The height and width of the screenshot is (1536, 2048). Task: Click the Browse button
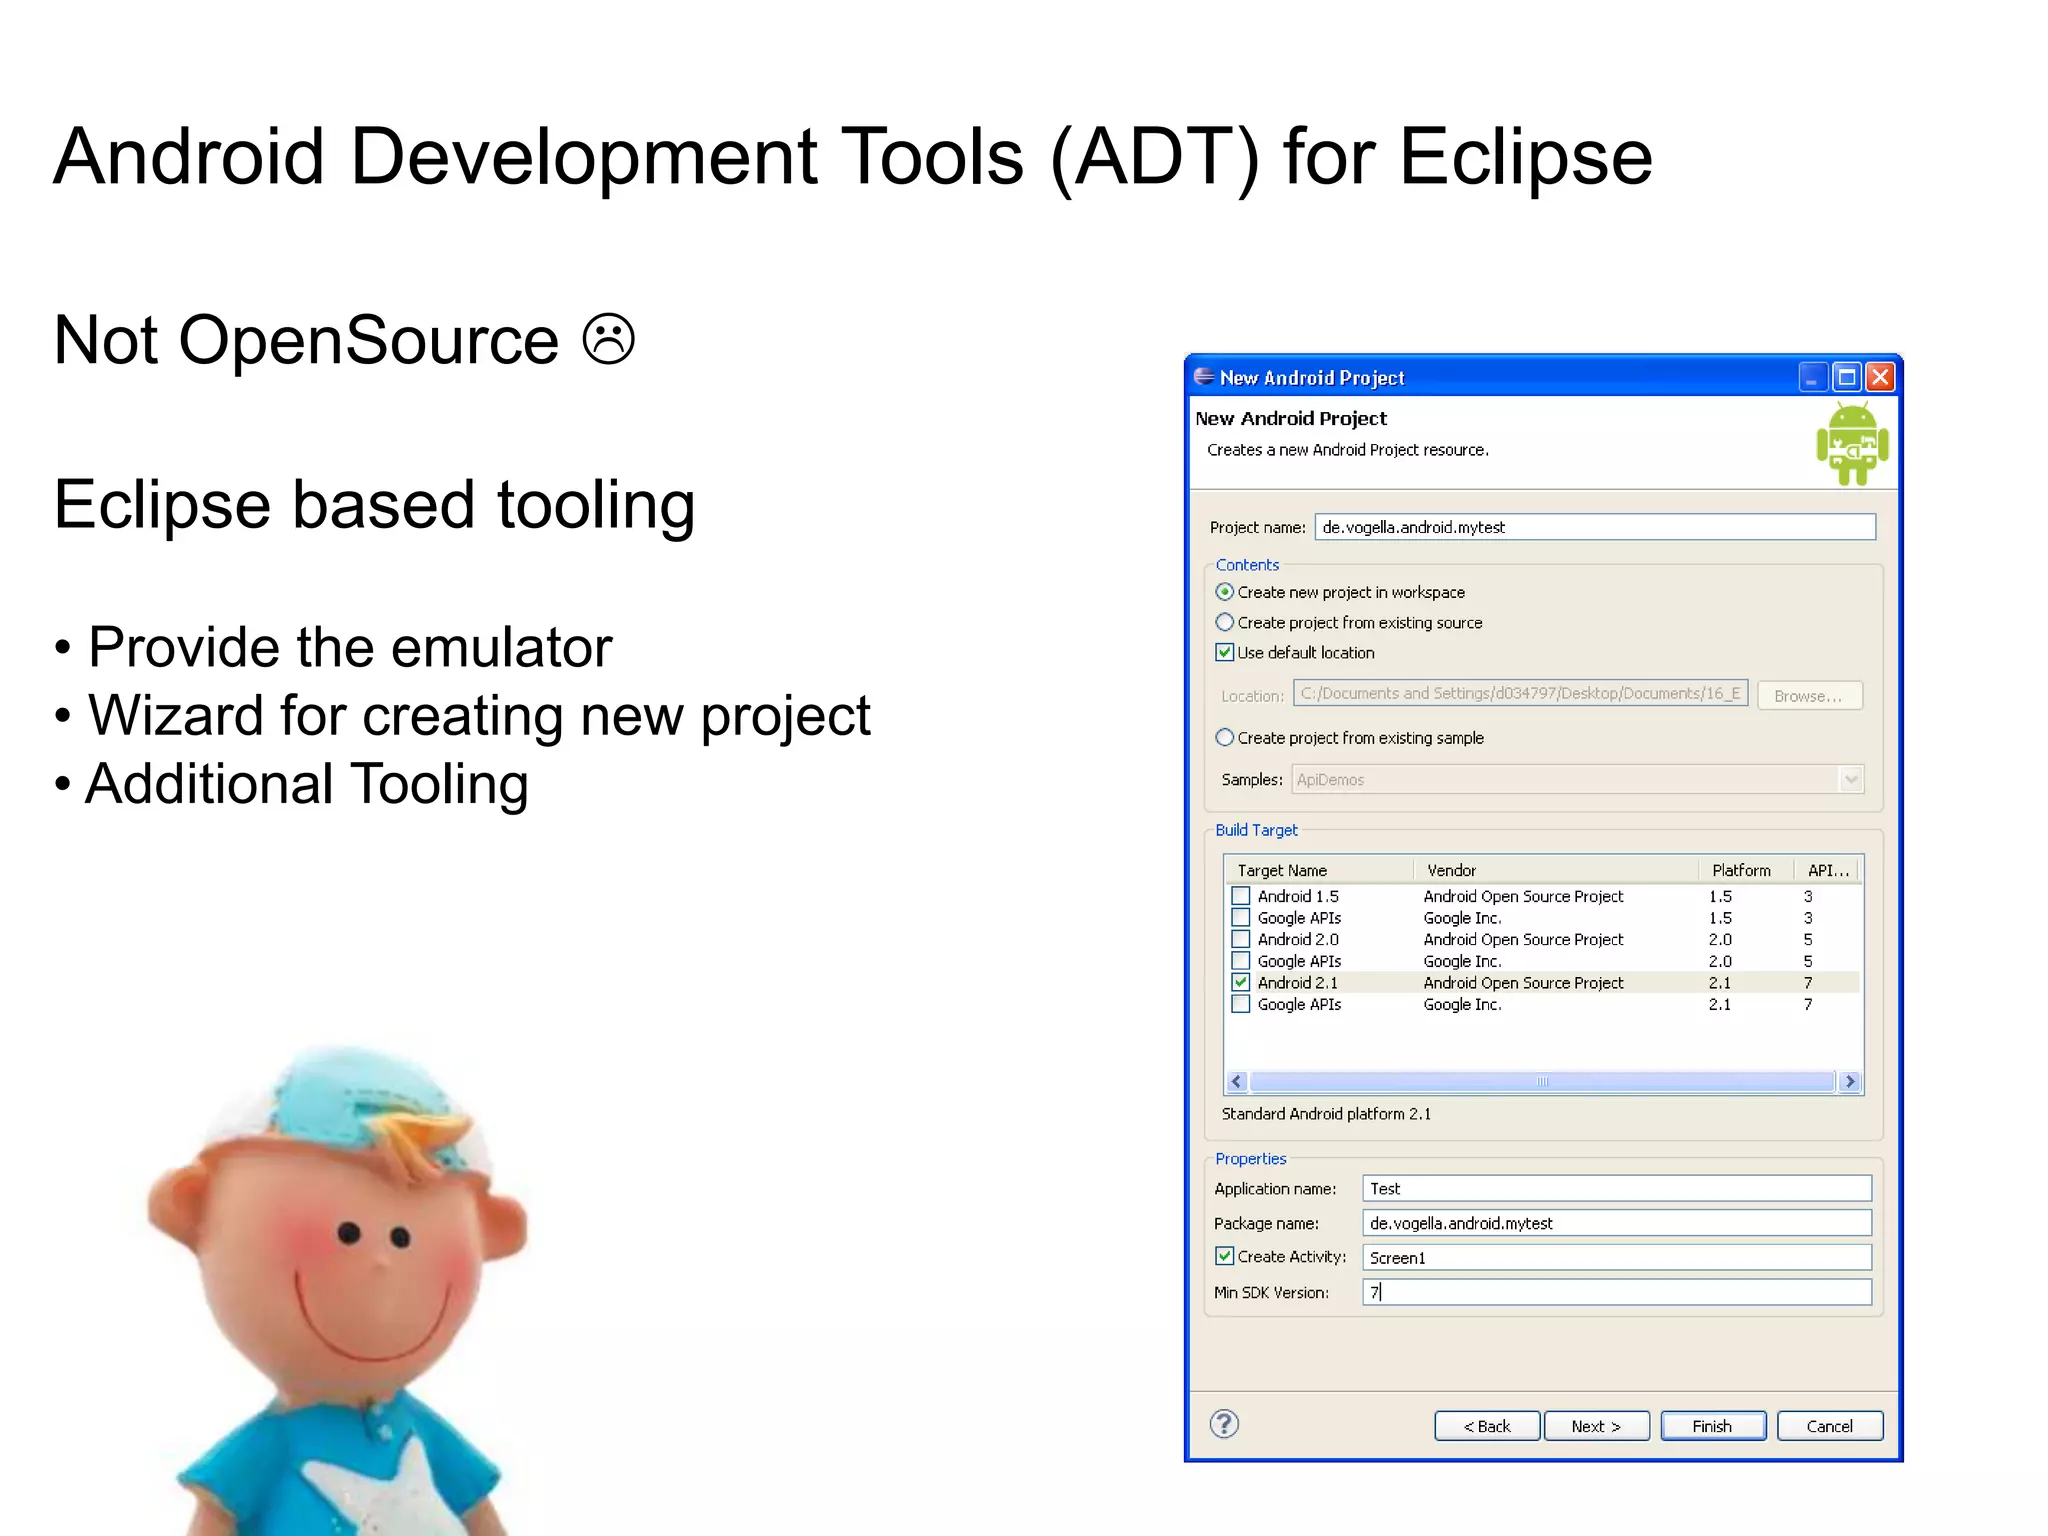(1809, 696)
